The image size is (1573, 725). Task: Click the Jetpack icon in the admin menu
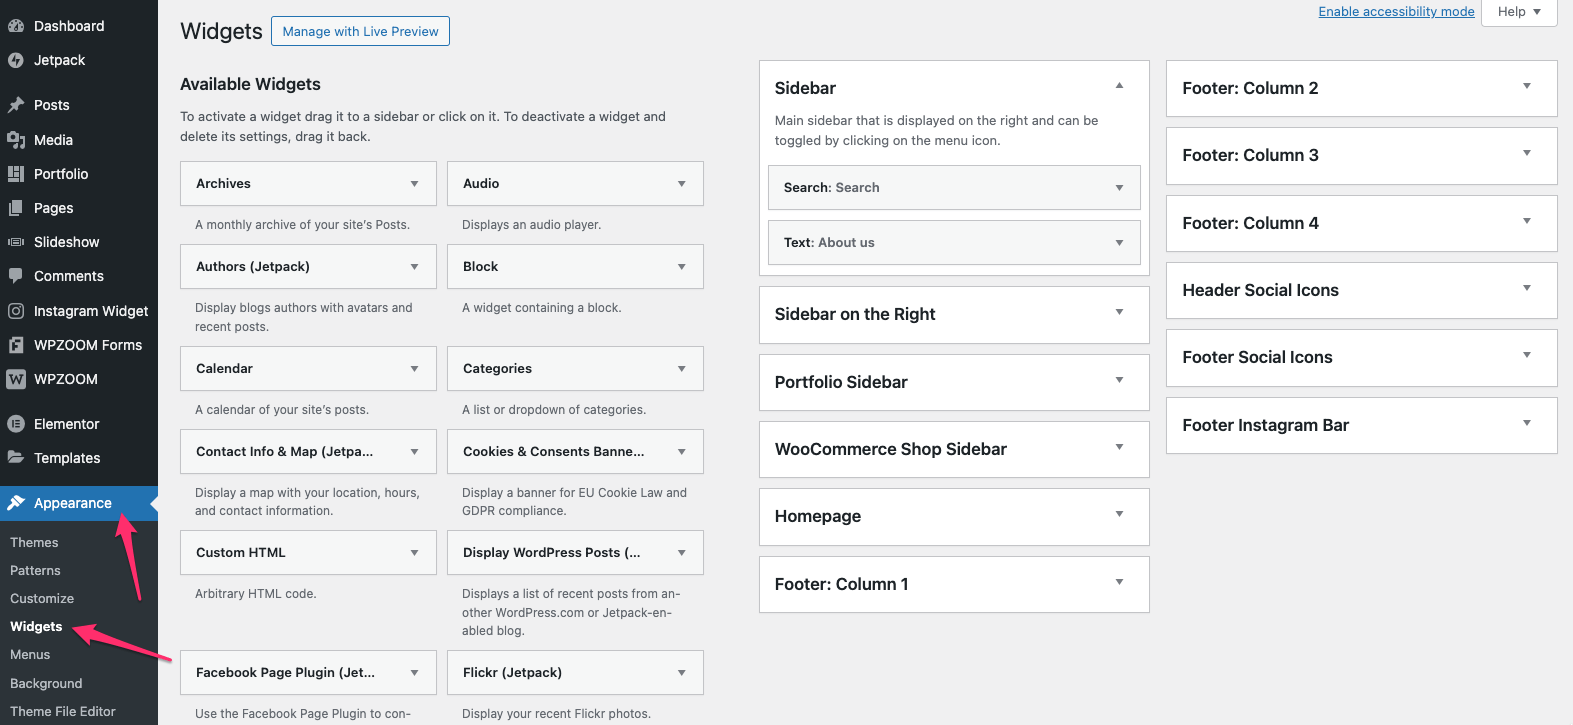point(16,60)
